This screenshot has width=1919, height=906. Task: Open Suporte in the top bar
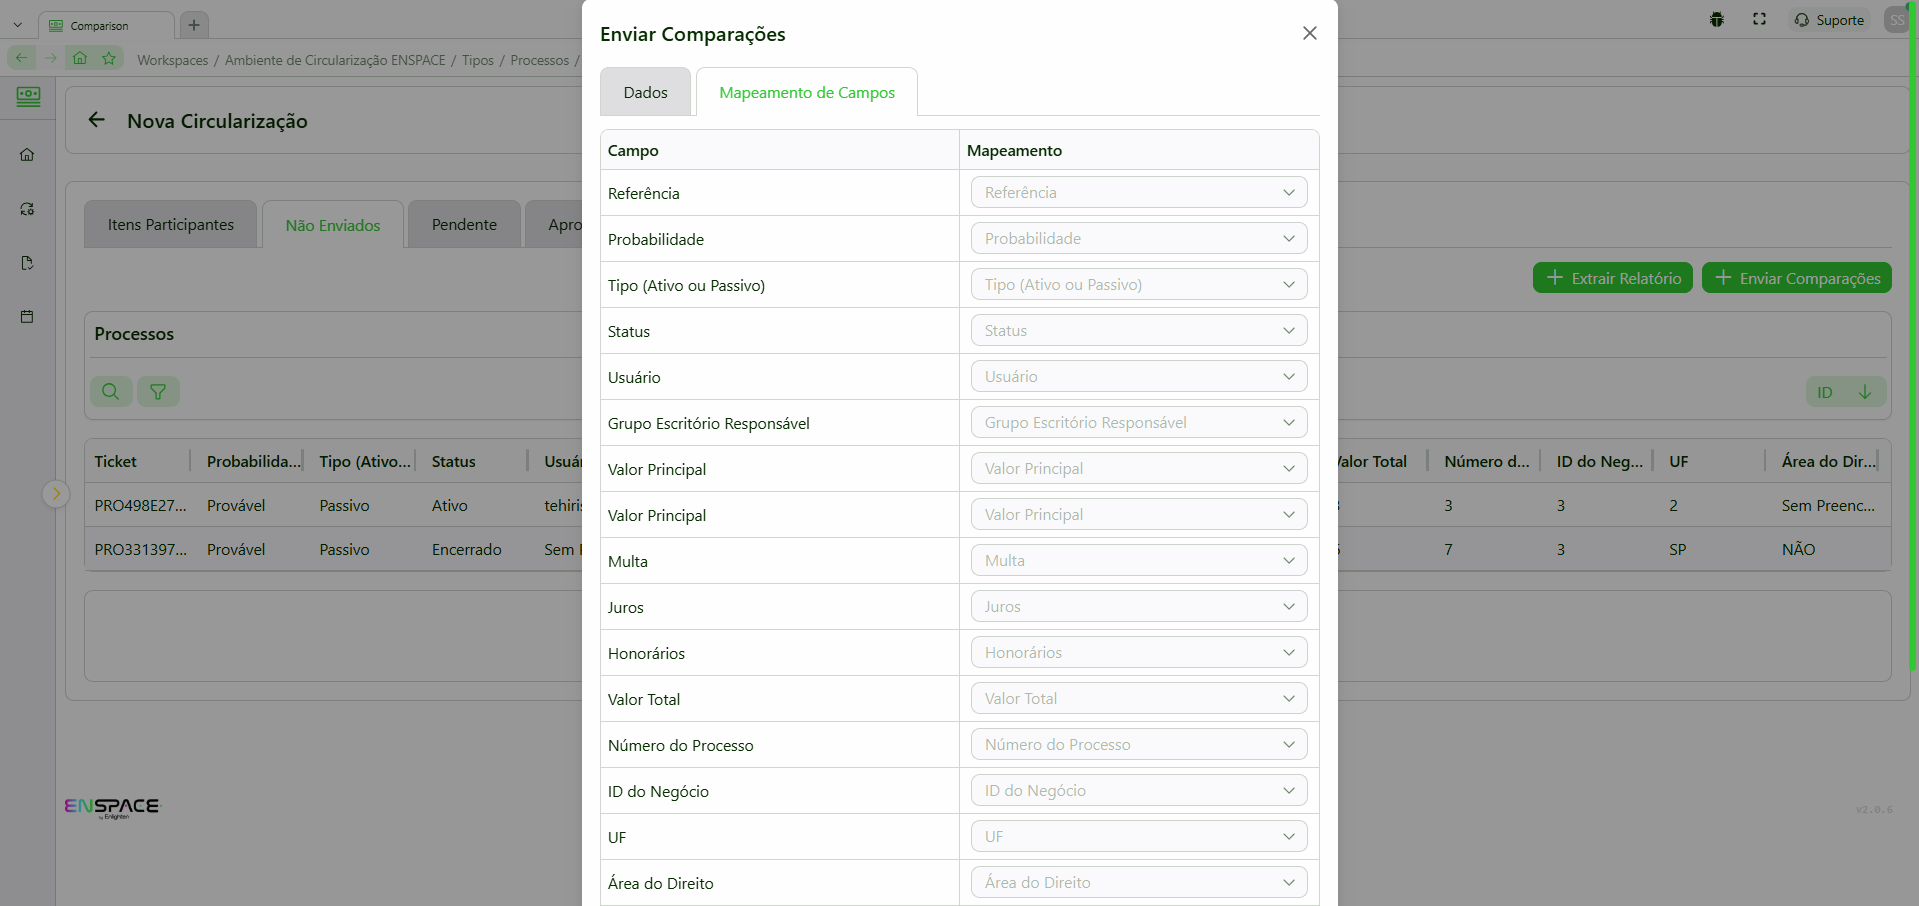click(x=1829, y=20)
